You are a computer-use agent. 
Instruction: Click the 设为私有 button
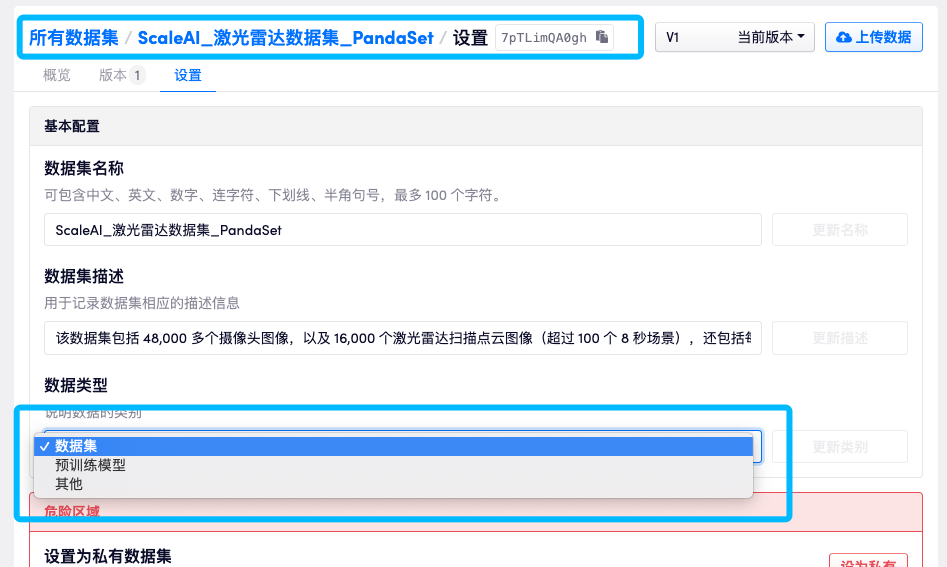(867, 560)
